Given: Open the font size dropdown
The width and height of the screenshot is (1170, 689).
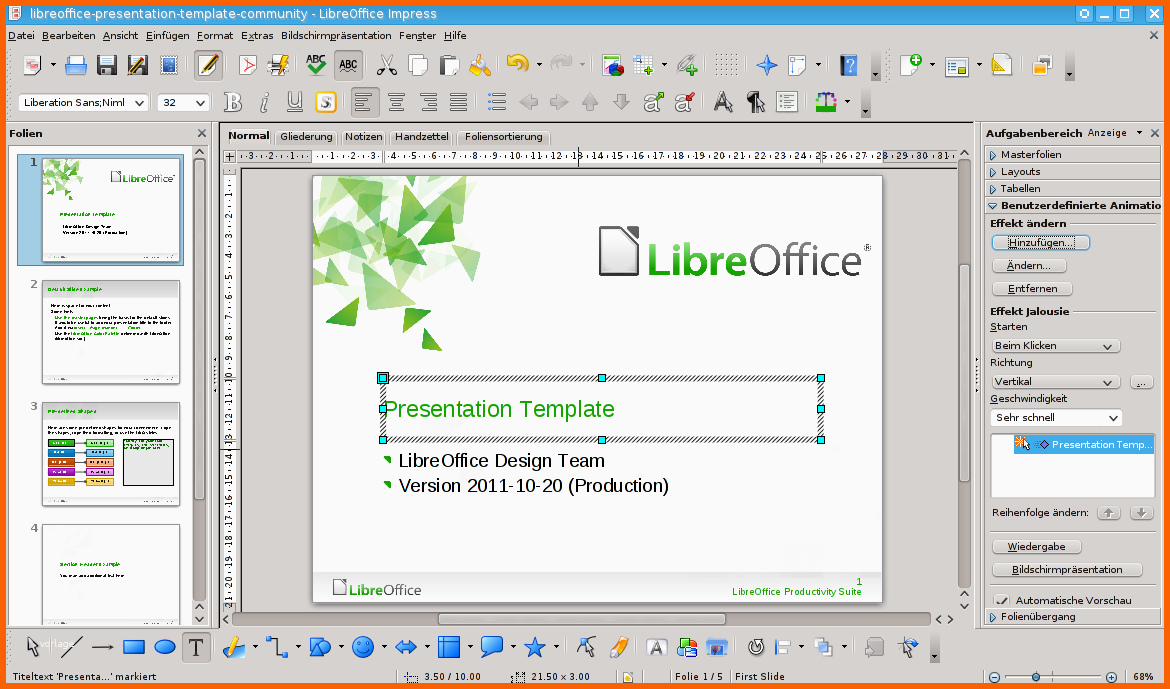Looking at the screenshot, I should (x=201, y=102).
